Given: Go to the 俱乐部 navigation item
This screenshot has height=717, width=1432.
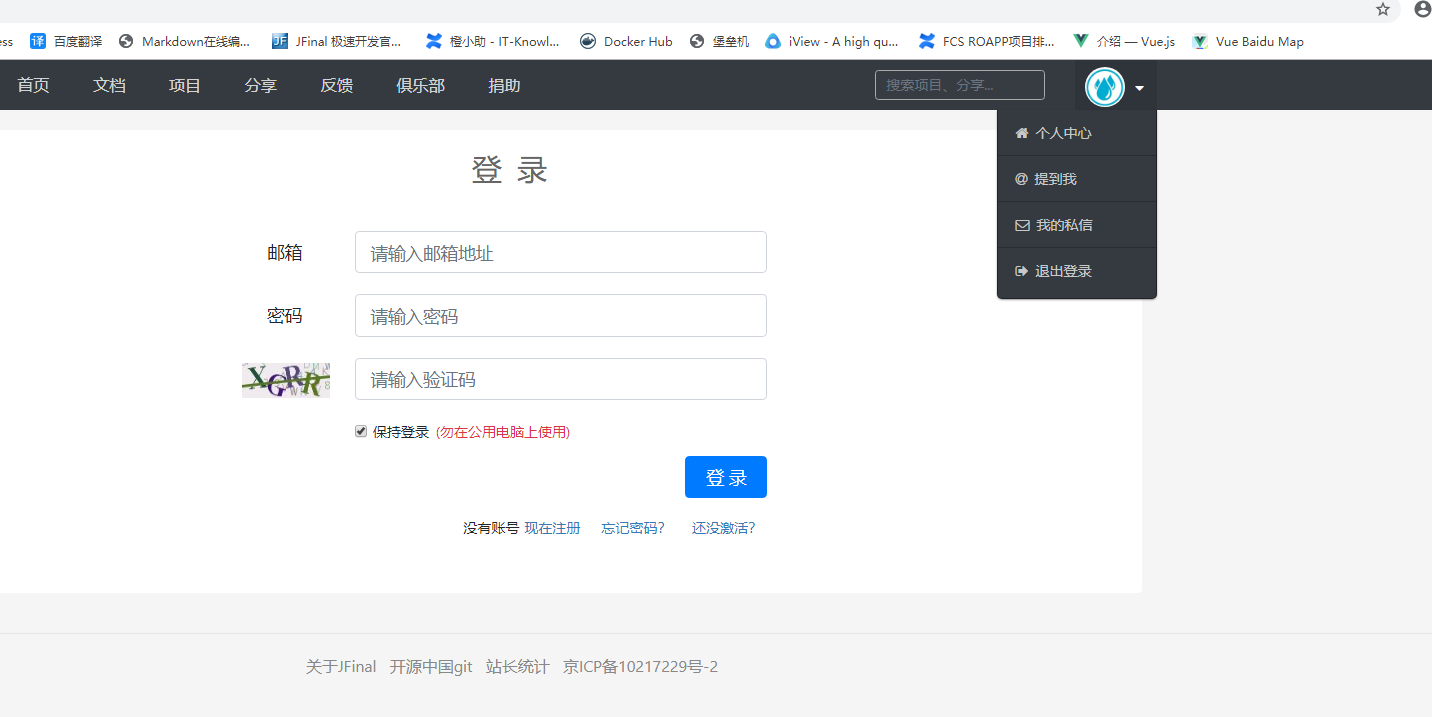Looking at the screenshot, I should point(420,85).
